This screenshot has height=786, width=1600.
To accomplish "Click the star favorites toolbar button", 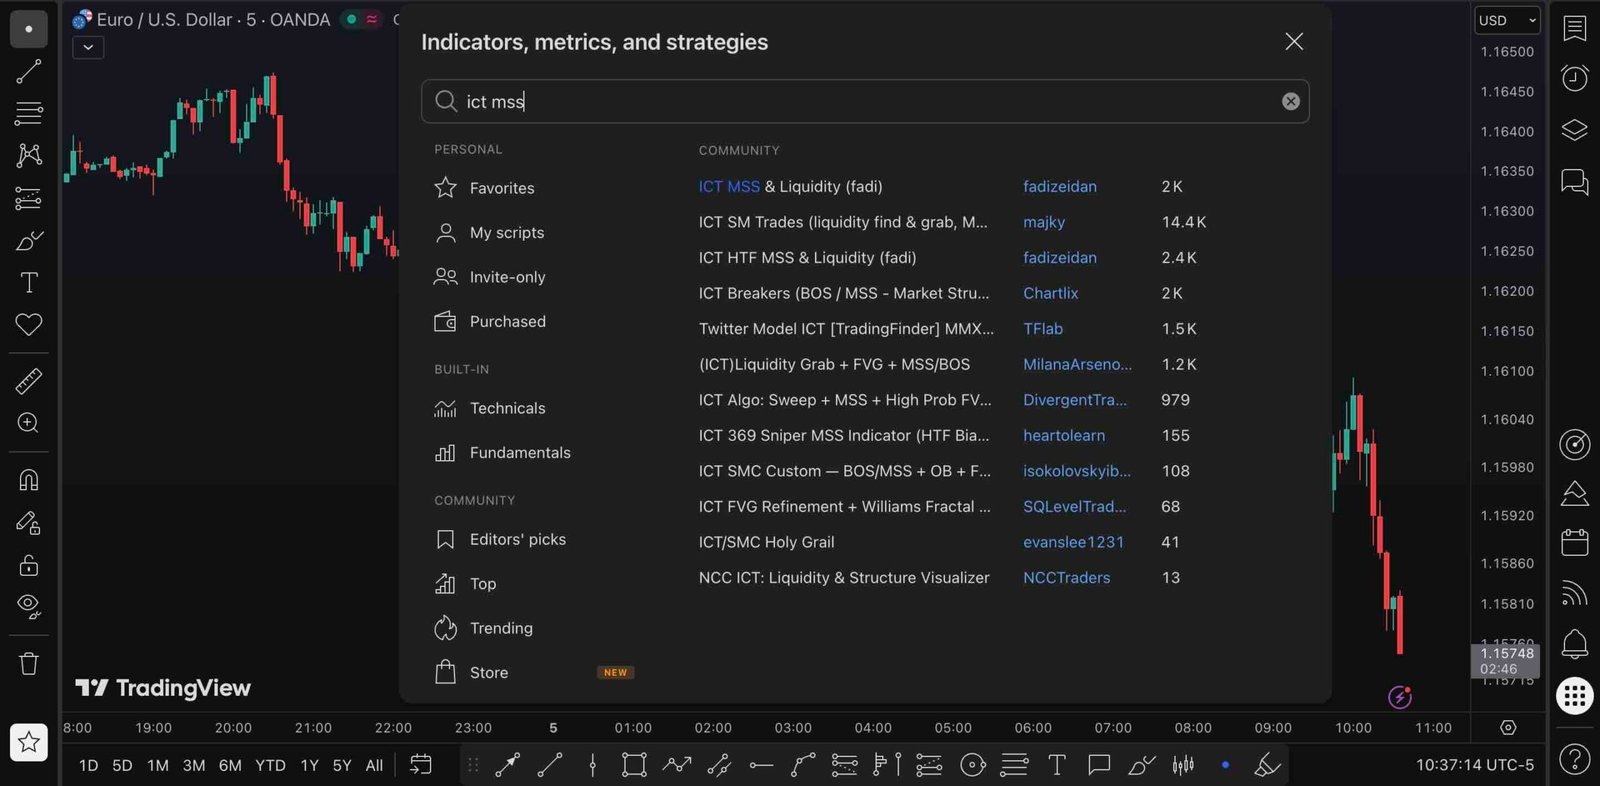I will pos(29,742).
